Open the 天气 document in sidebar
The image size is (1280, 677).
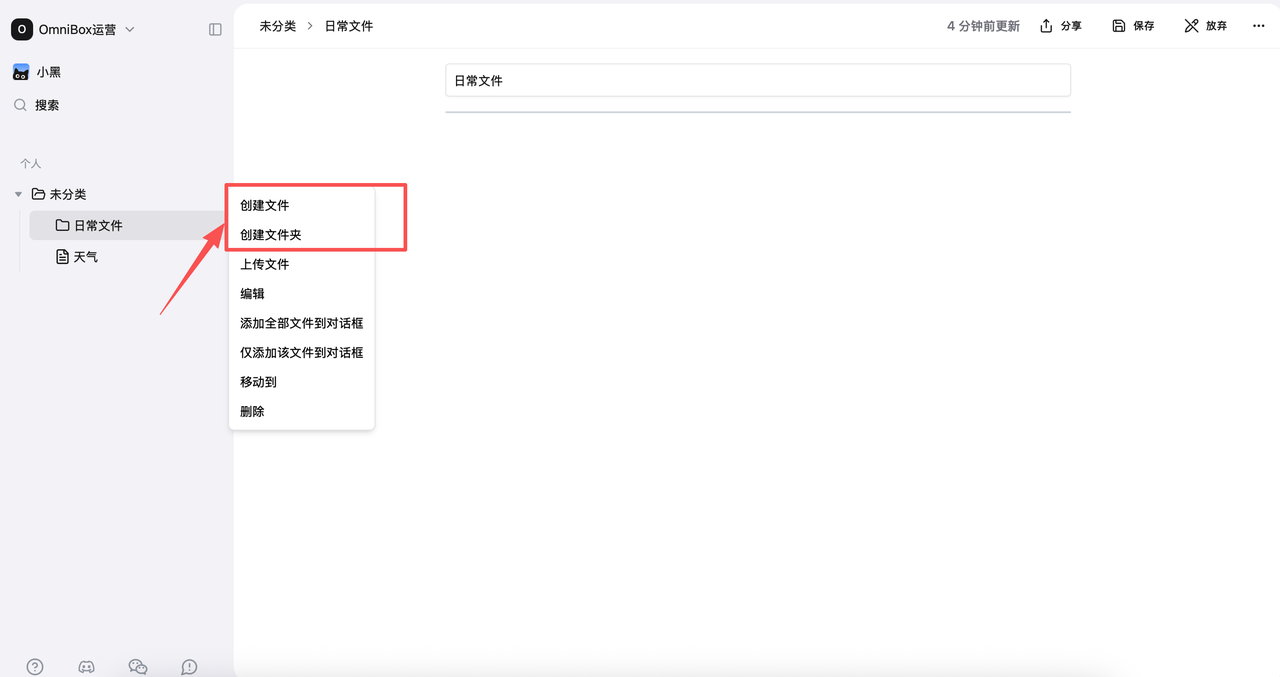tap(85, 257)
